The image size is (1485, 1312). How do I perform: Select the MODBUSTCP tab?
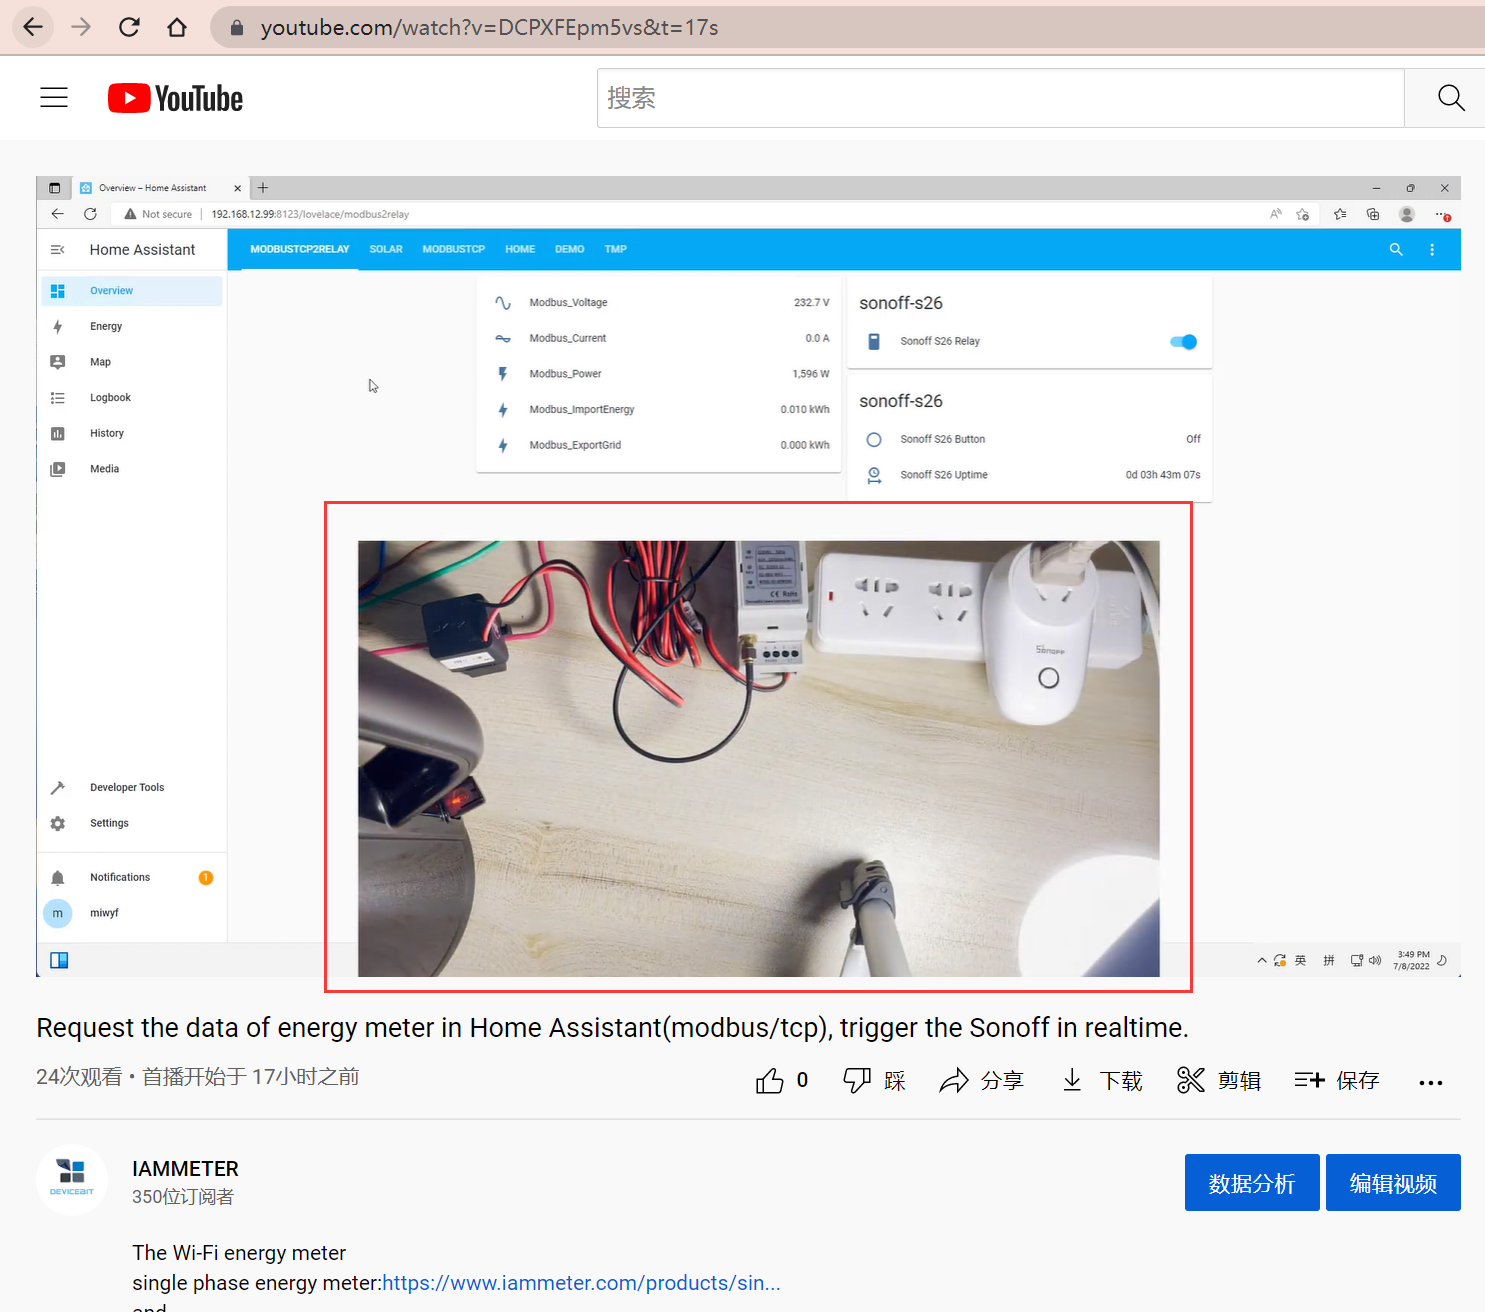(453, 249)
